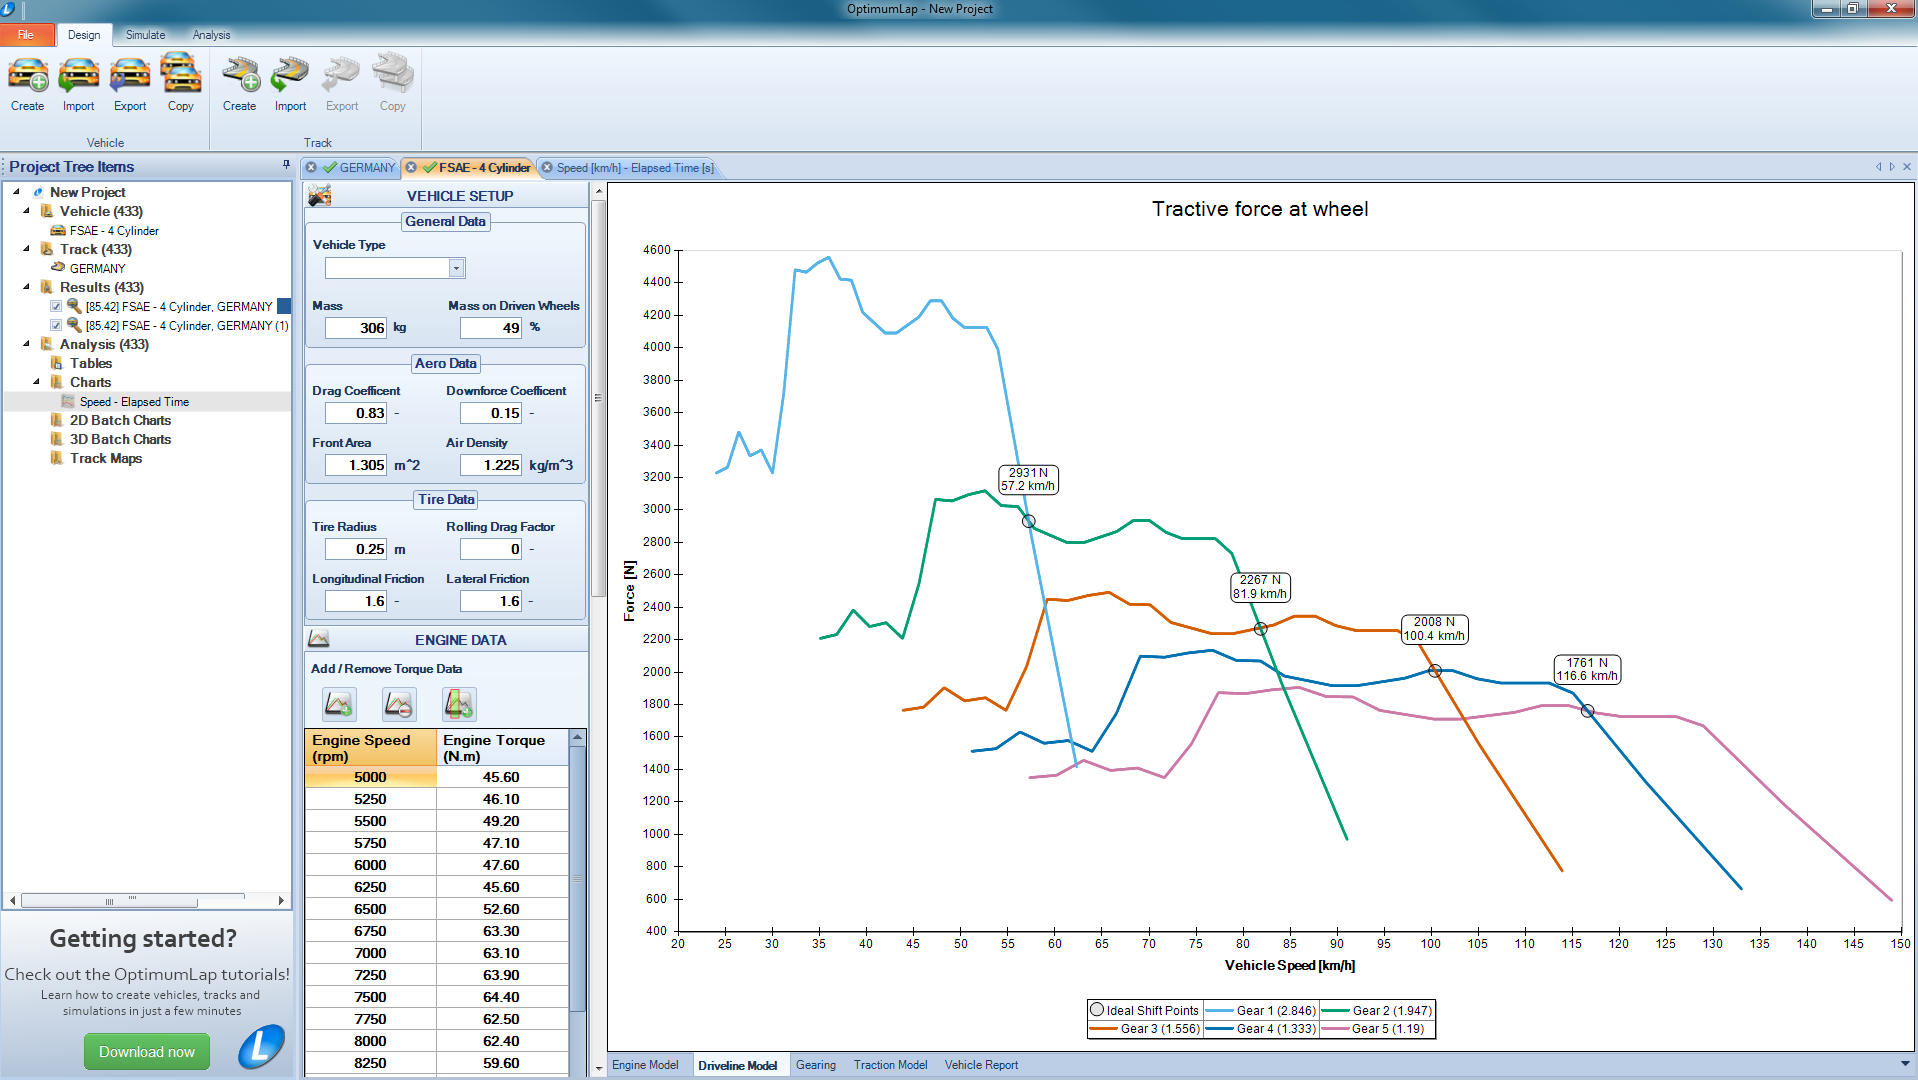The image size is (1918, 1080).
Task: Switch to the Vehicle Report tab
Action: tap(981, 1065)
